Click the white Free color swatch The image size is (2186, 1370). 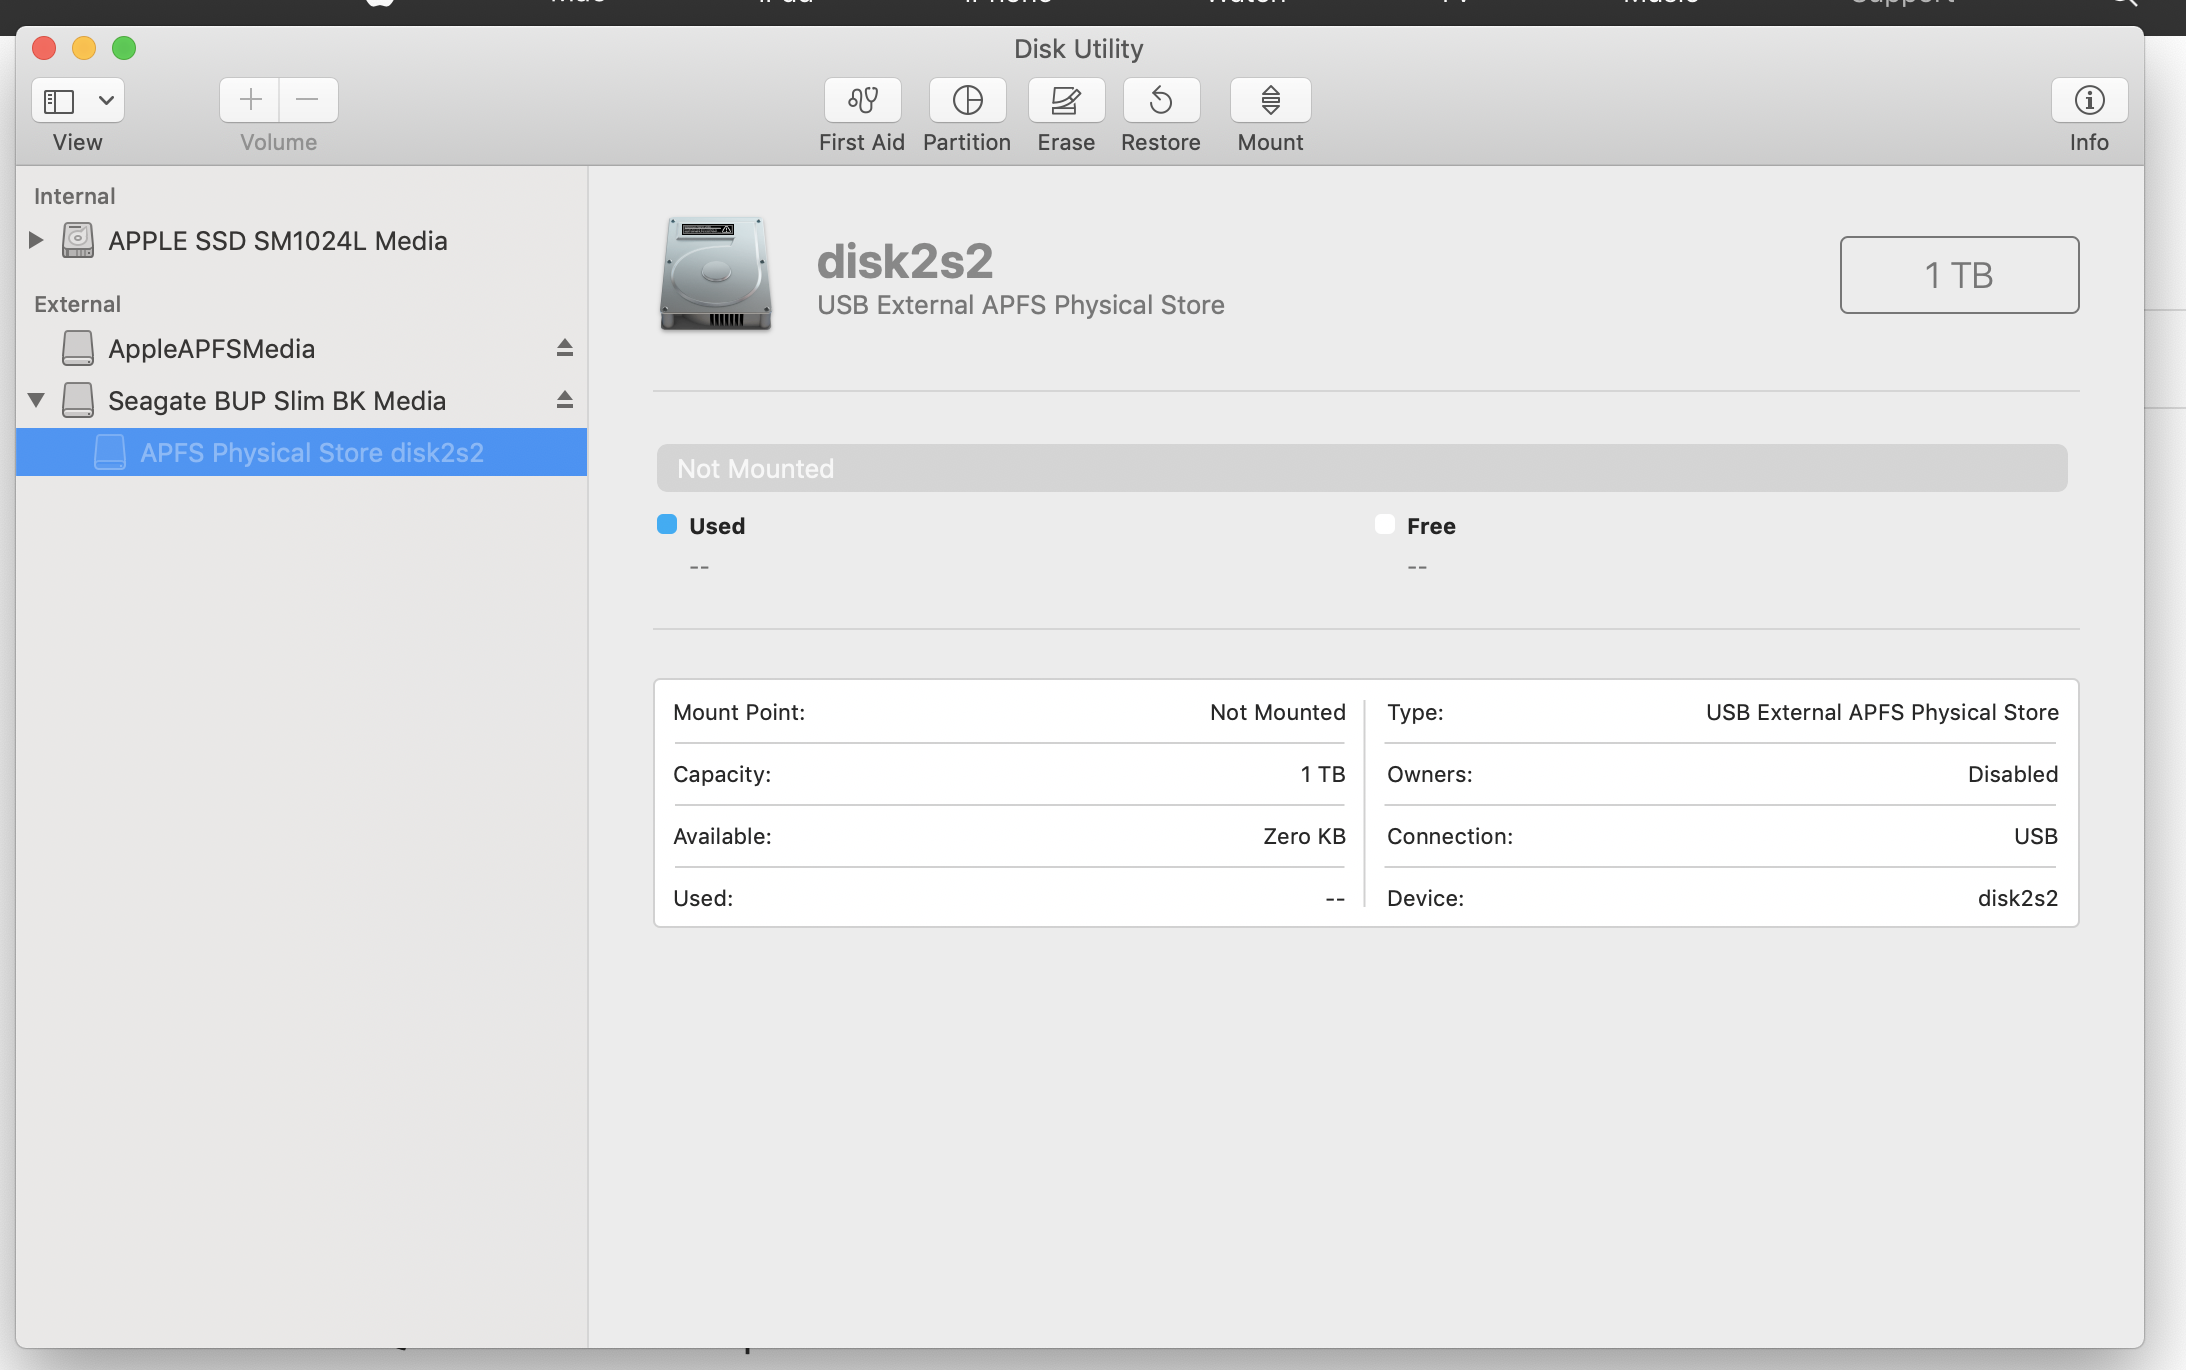pos(1385,525)
